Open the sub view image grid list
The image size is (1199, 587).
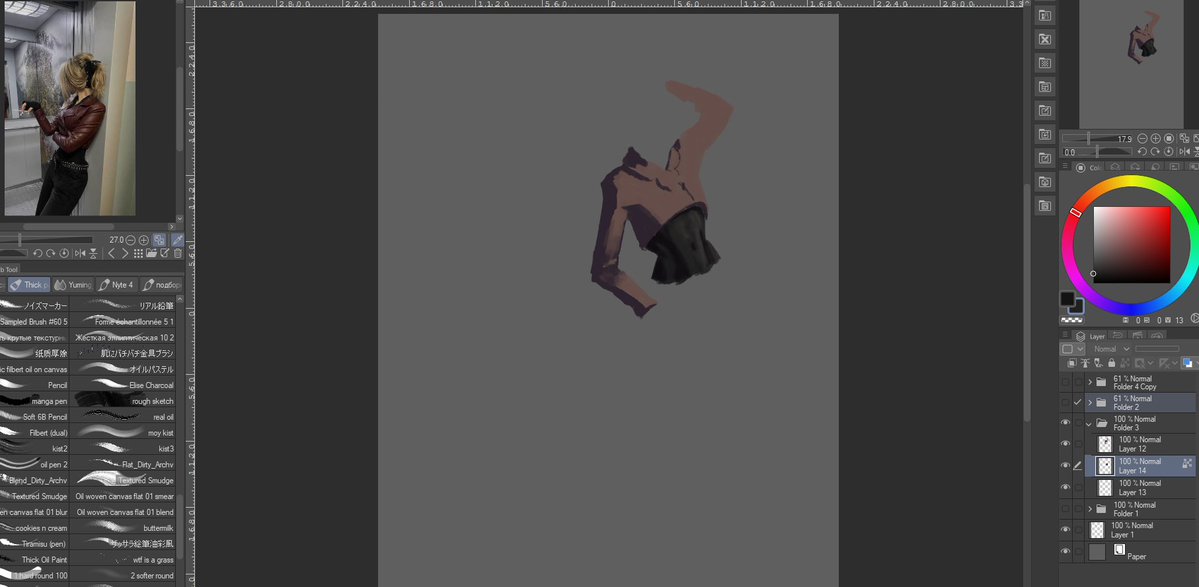(x=138, y=254)
